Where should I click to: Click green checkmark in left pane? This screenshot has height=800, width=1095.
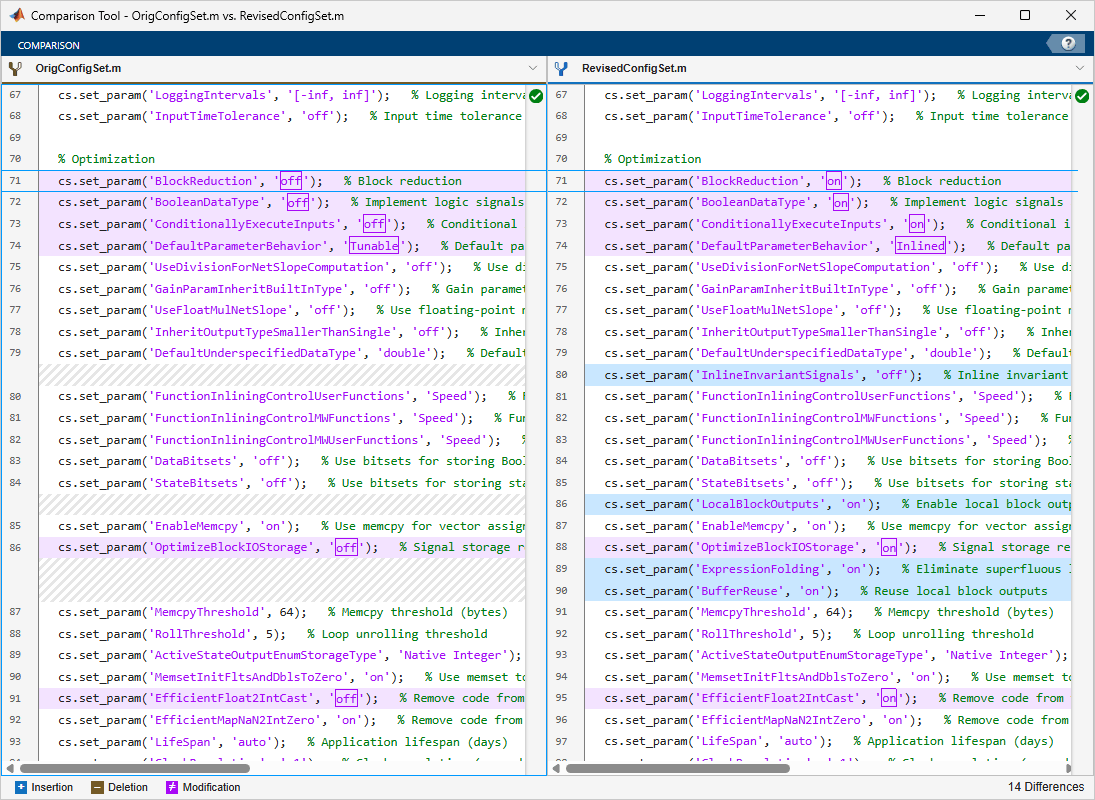[x=536, y=96]
